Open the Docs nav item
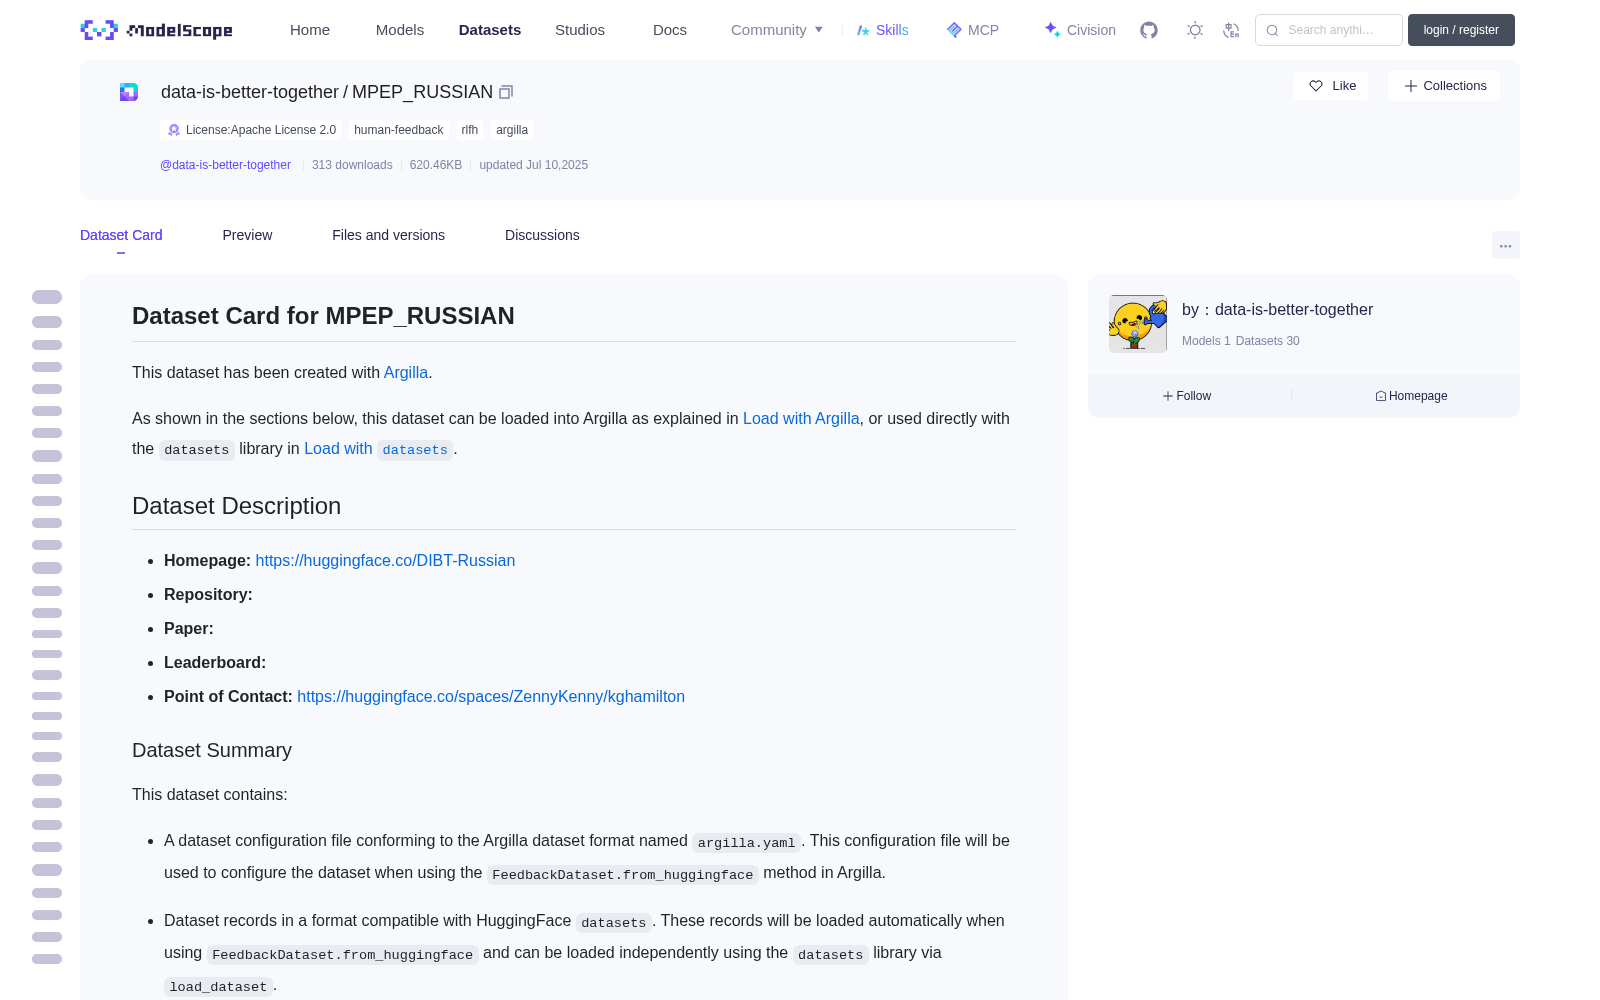 click(670, 30)
